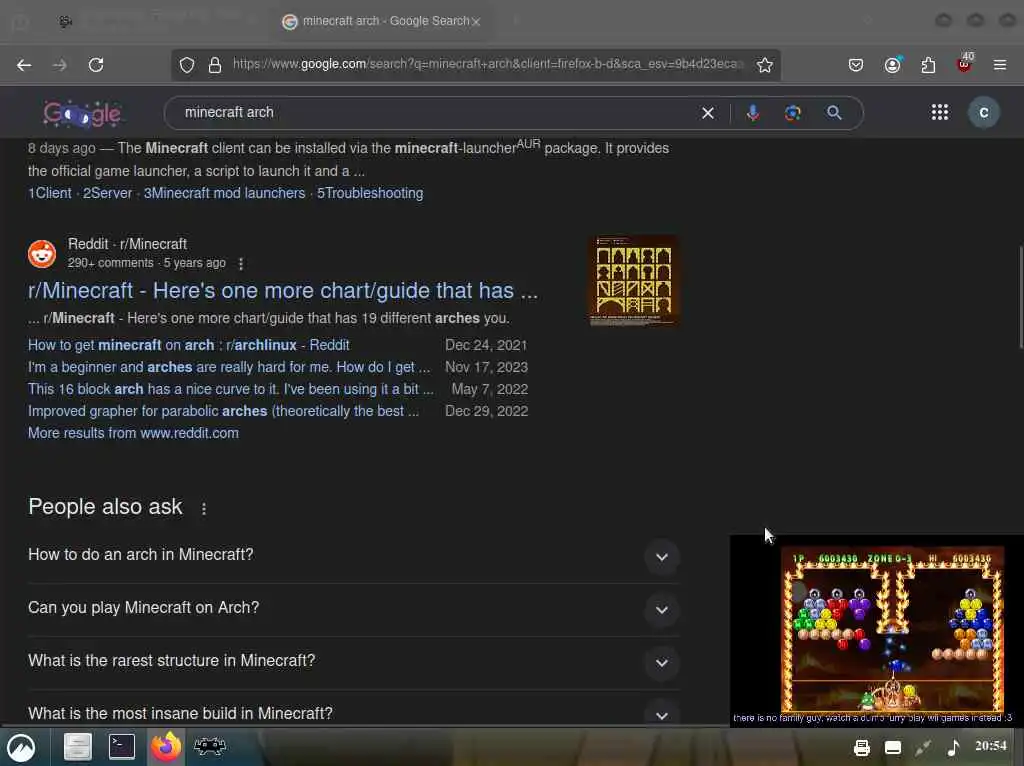
Task: Click the page vertical scrollbar
Action: [x=1020, y=297]
